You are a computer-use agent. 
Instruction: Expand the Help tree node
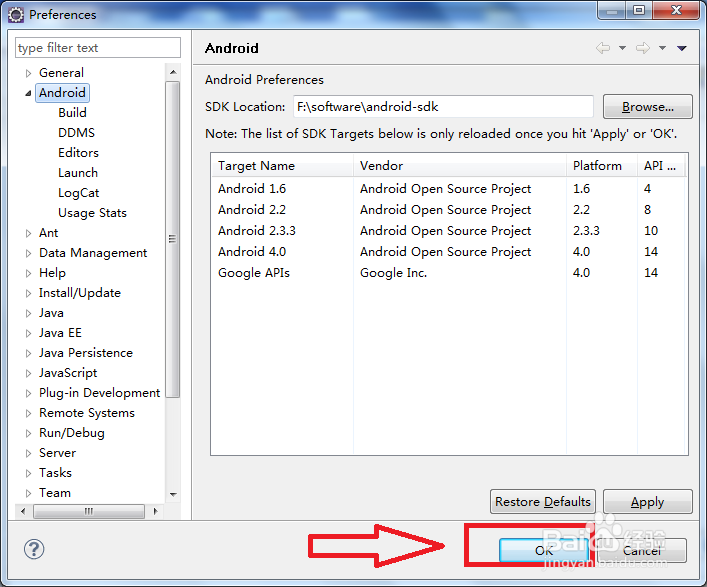tap(28, 273)
